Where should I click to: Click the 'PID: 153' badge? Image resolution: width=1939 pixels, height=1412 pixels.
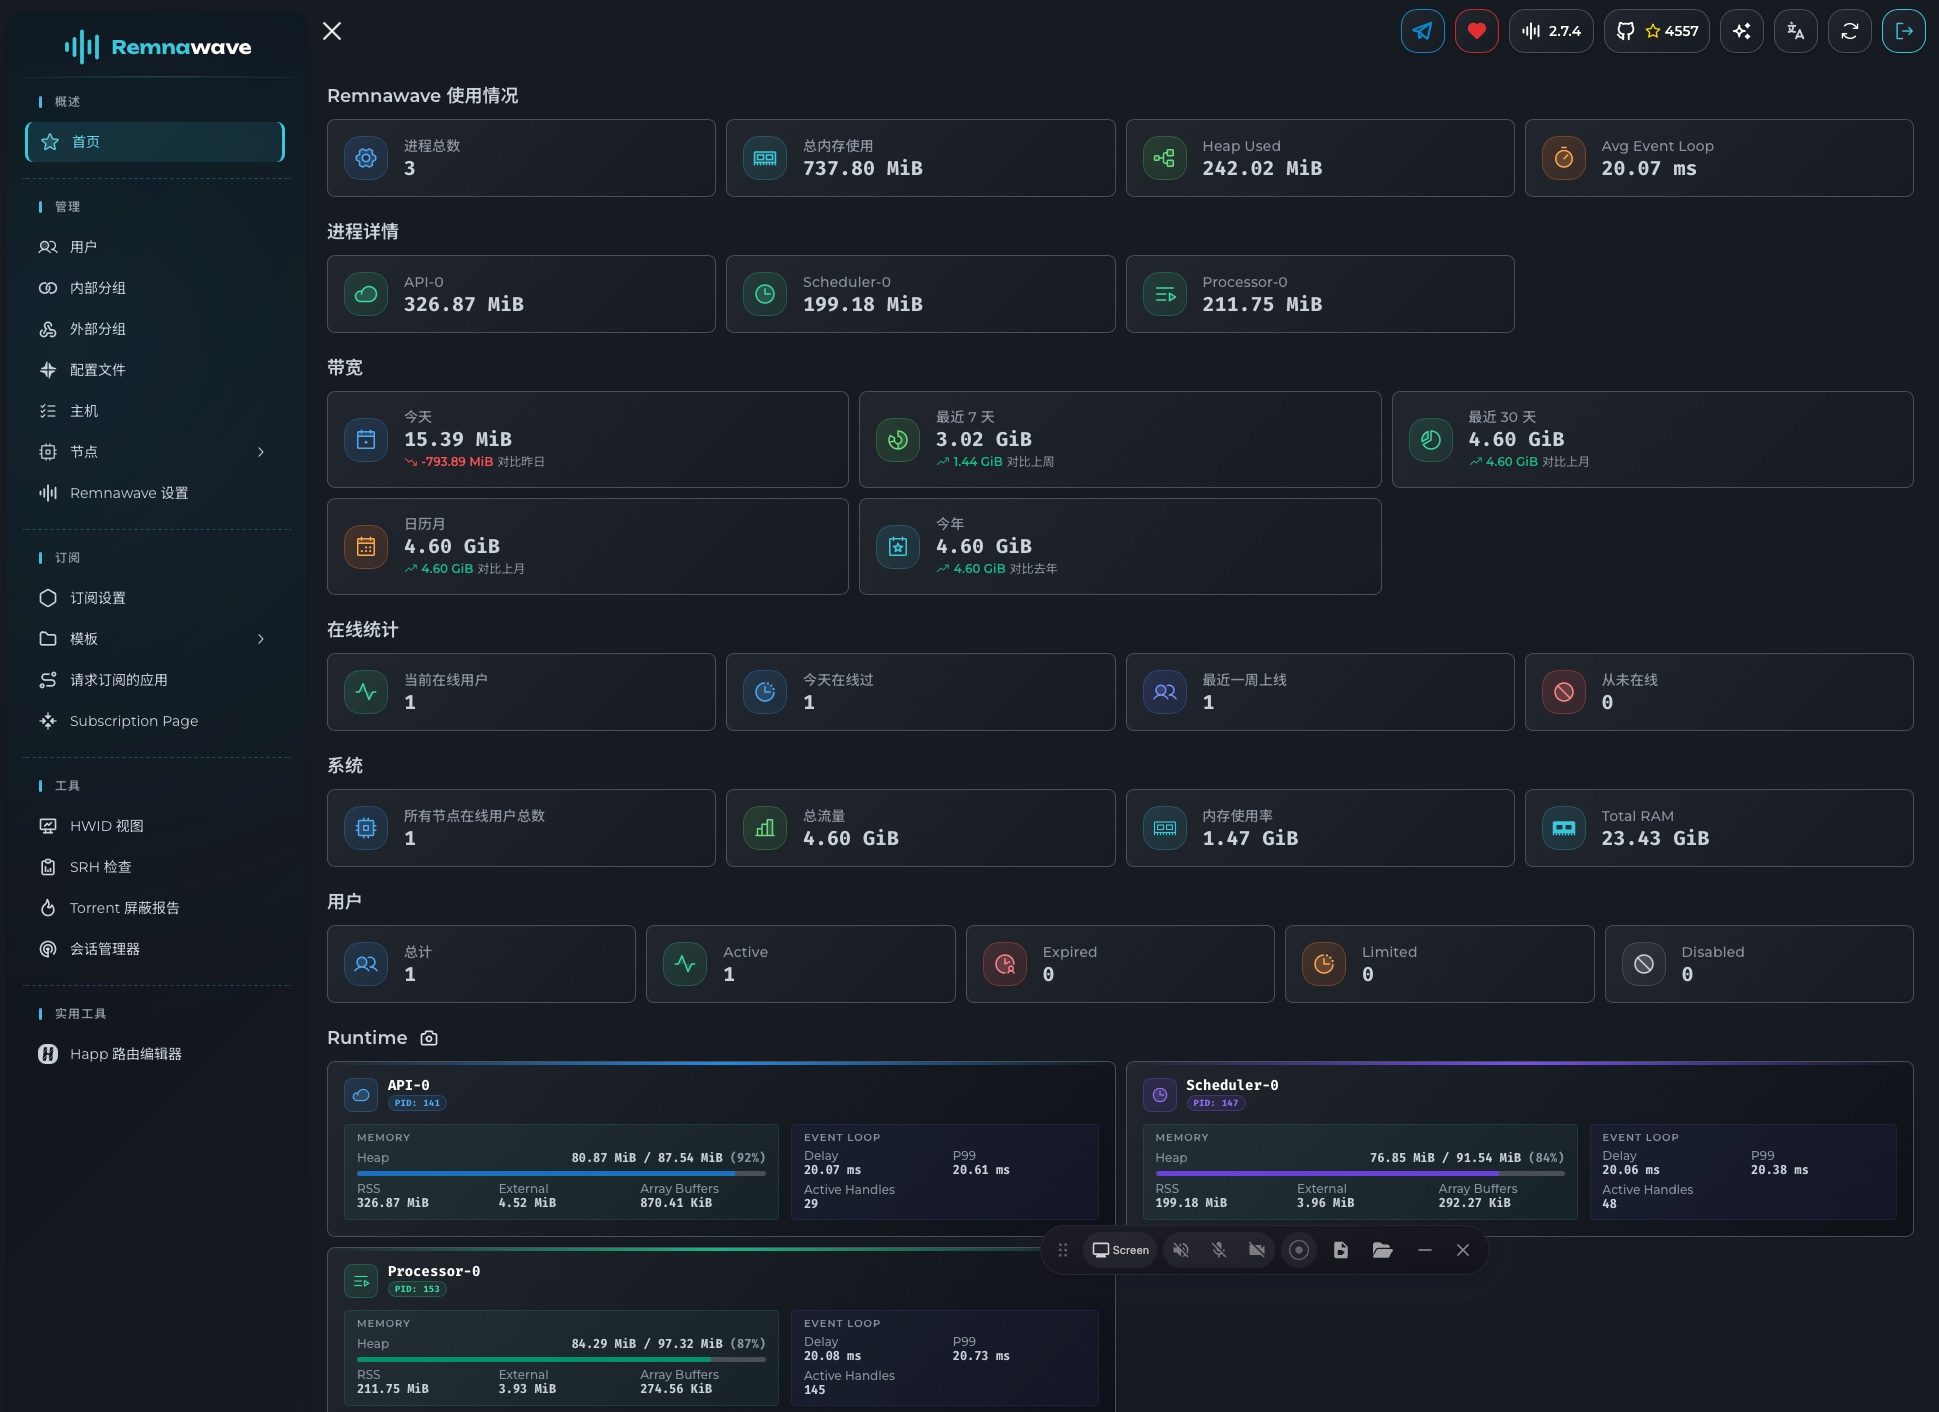pyautogui.click(x=417, y=1289)
